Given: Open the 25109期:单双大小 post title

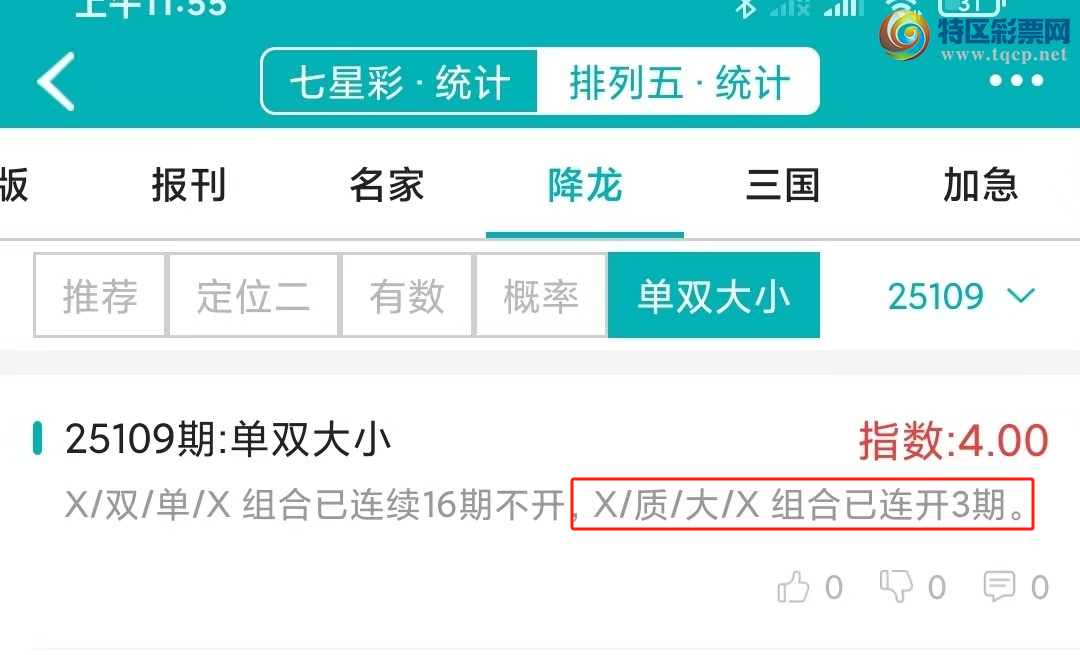Looking at the screenshot, I should [x=228, y=439].
